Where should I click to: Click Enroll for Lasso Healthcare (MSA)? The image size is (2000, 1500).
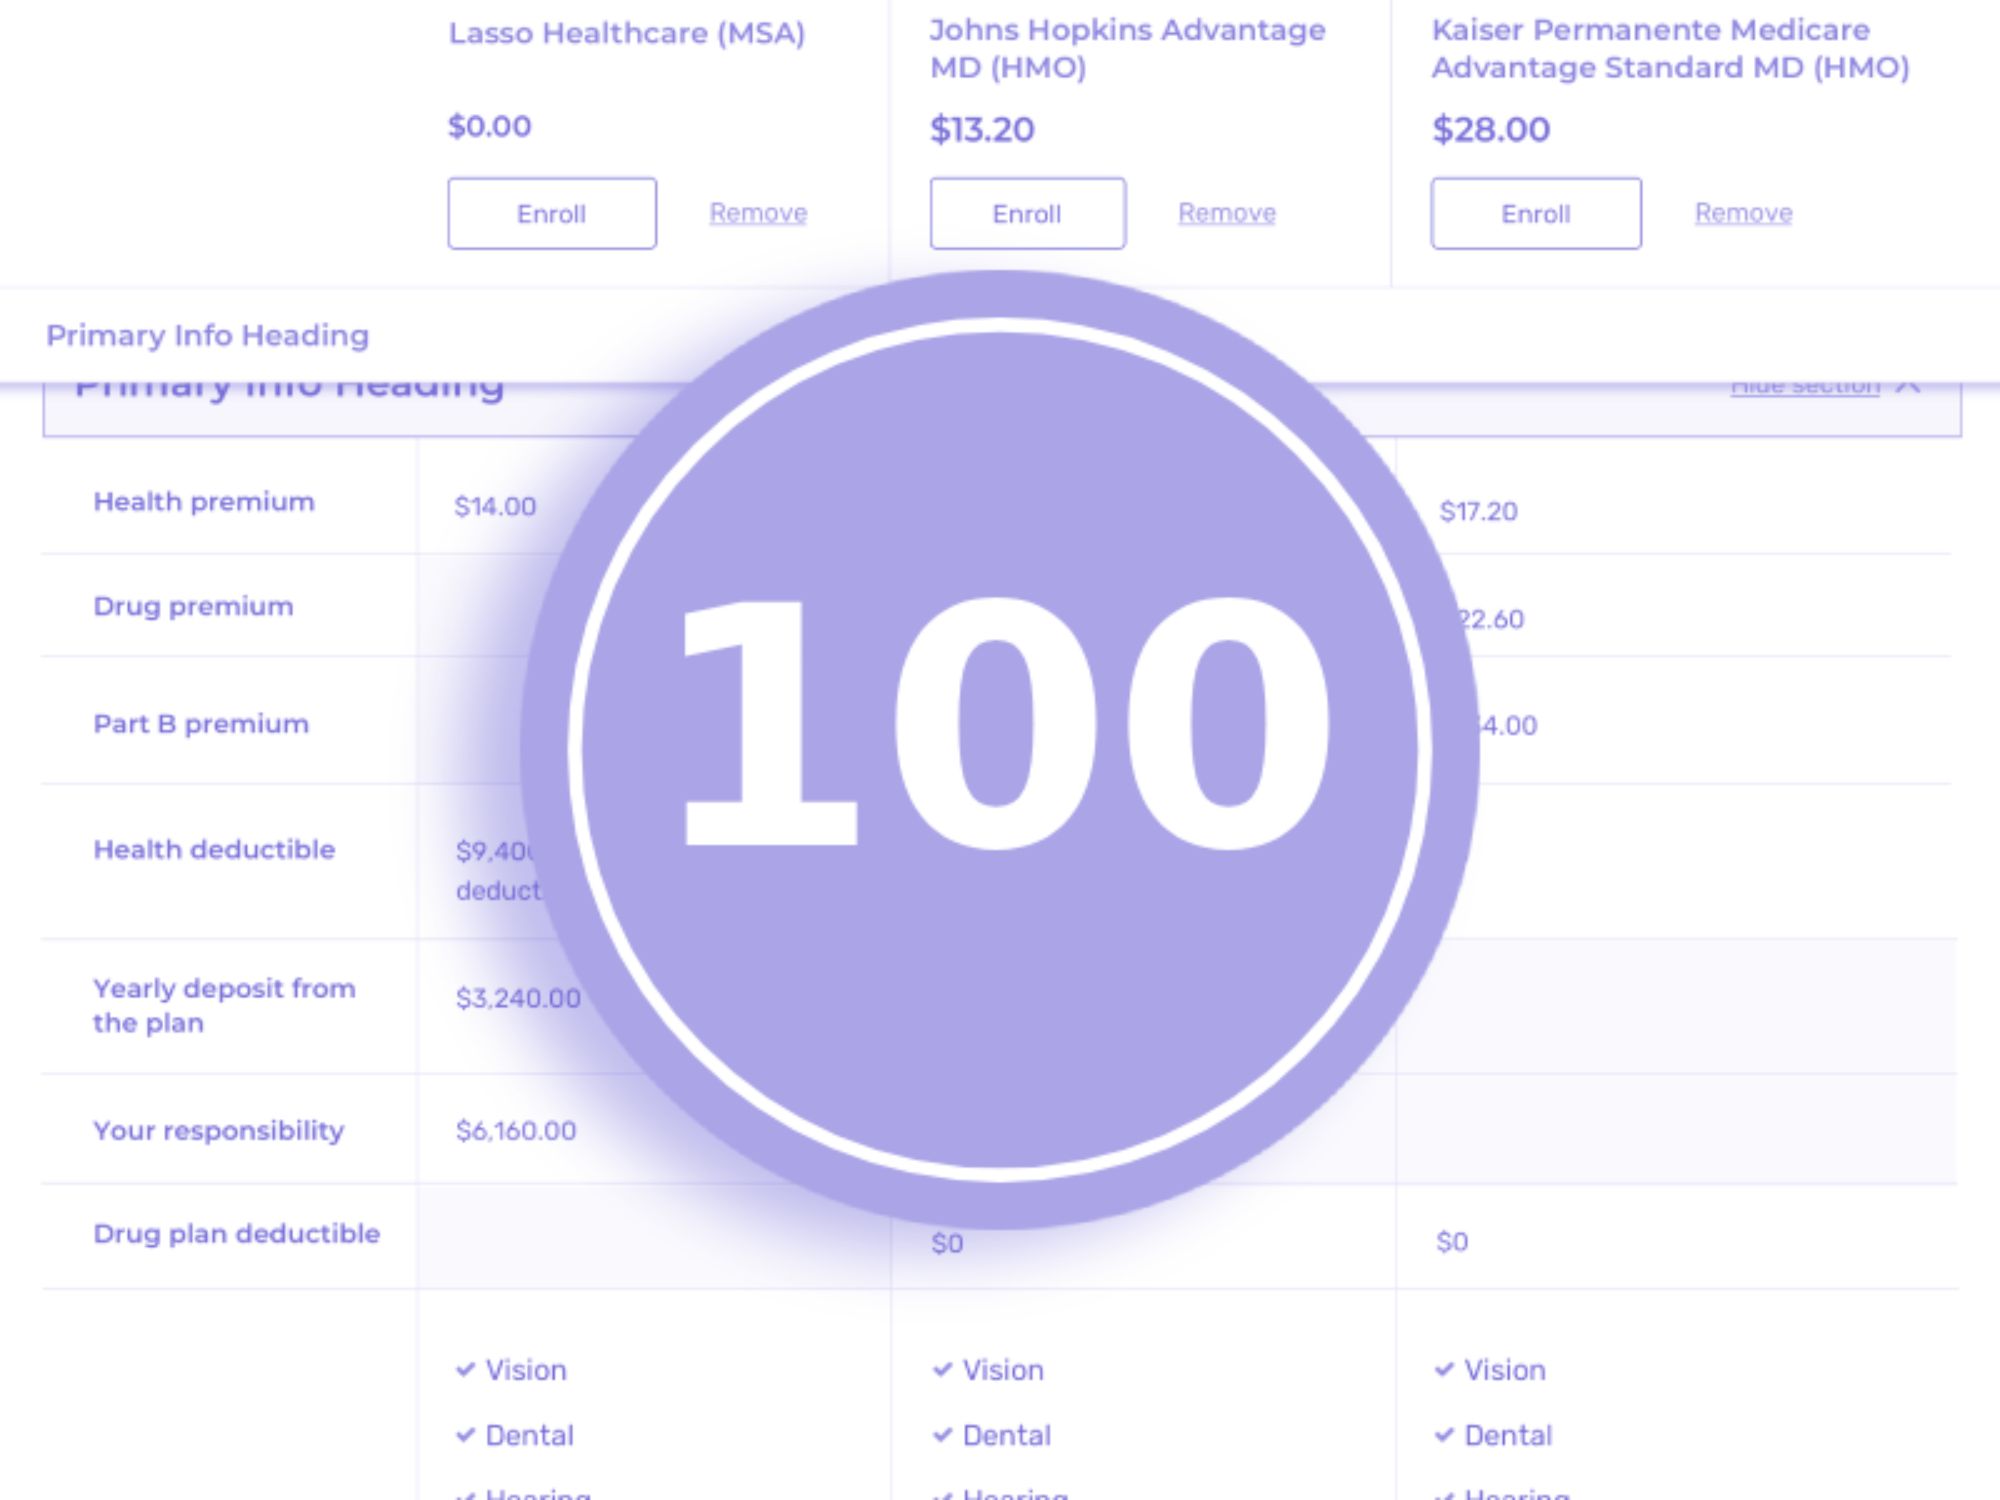(x=551, y=213)
